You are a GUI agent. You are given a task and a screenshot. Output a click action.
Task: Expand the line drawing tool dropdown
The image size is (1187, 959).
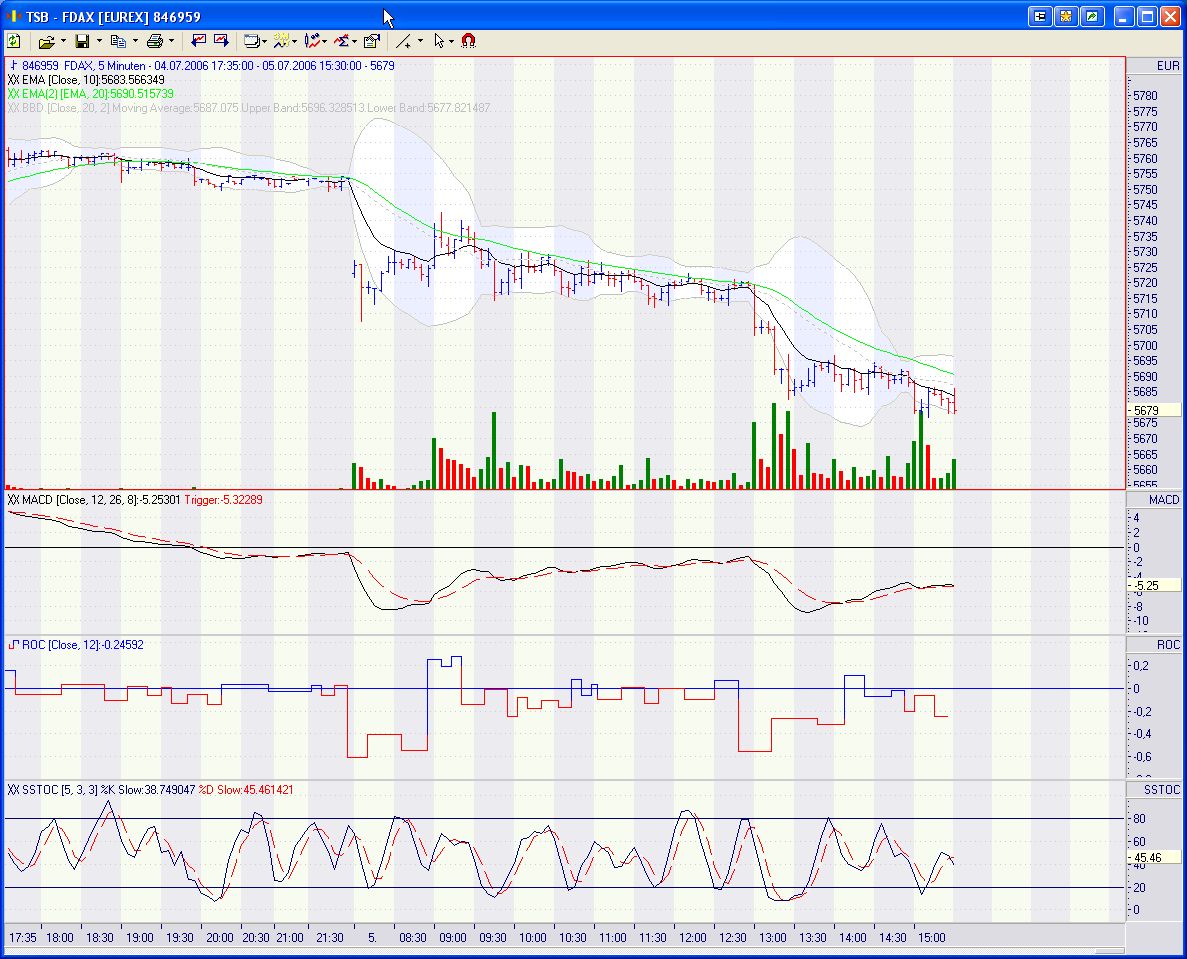tap(420, 41)
